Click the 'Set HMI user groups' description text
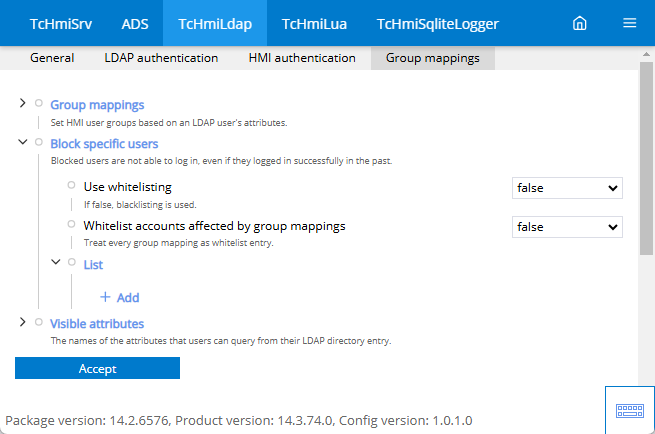The width and height of the screenshot is (655, 434). tap(169, 123)
